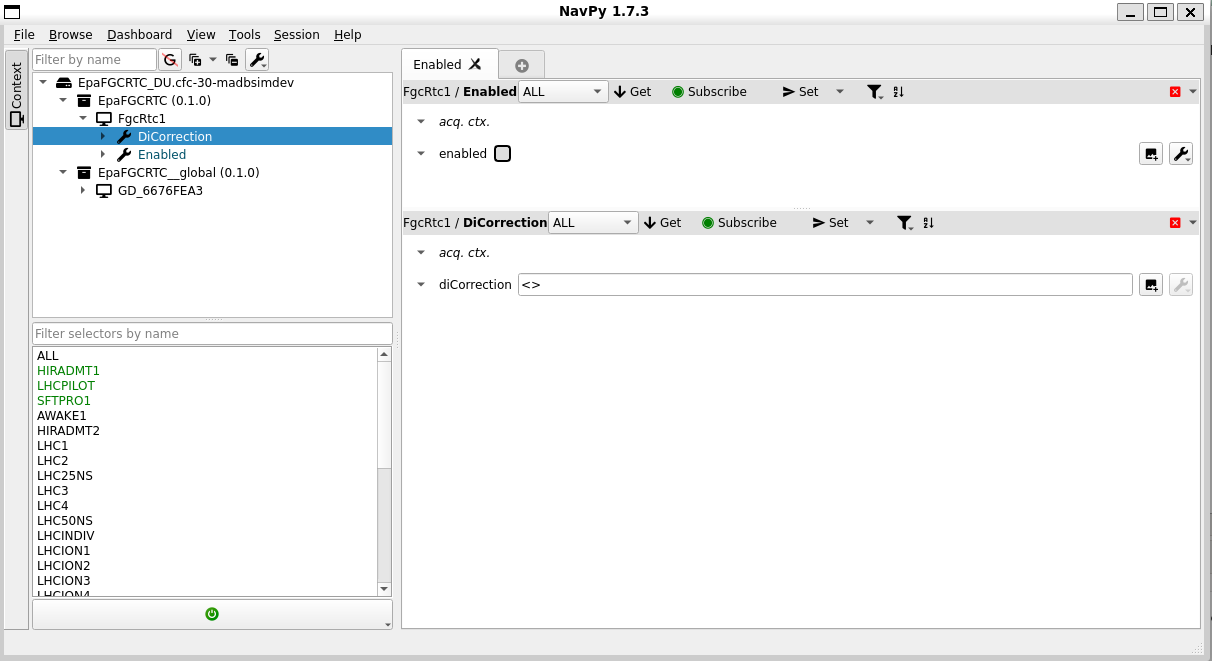Open the Dashboard menu
The height and width of the screenshot is (661, 1212).
point(139,35)
